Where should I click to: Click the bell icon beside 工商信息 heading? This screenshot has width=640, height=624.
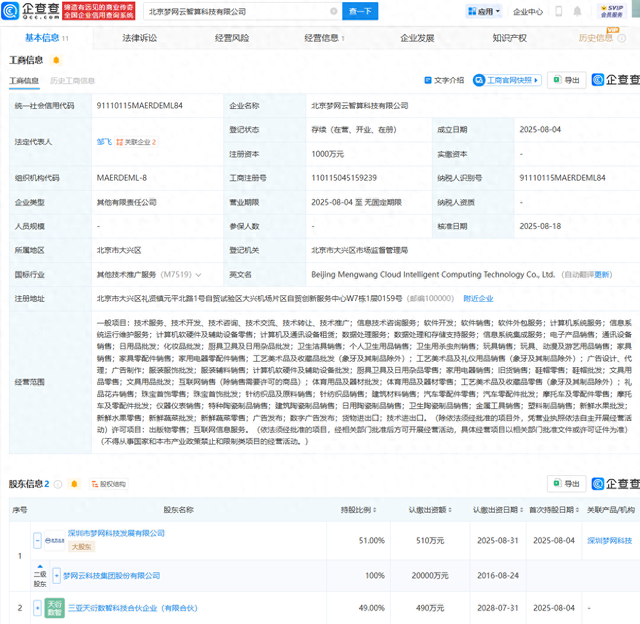pyautogui.click(x=56, y=60)
